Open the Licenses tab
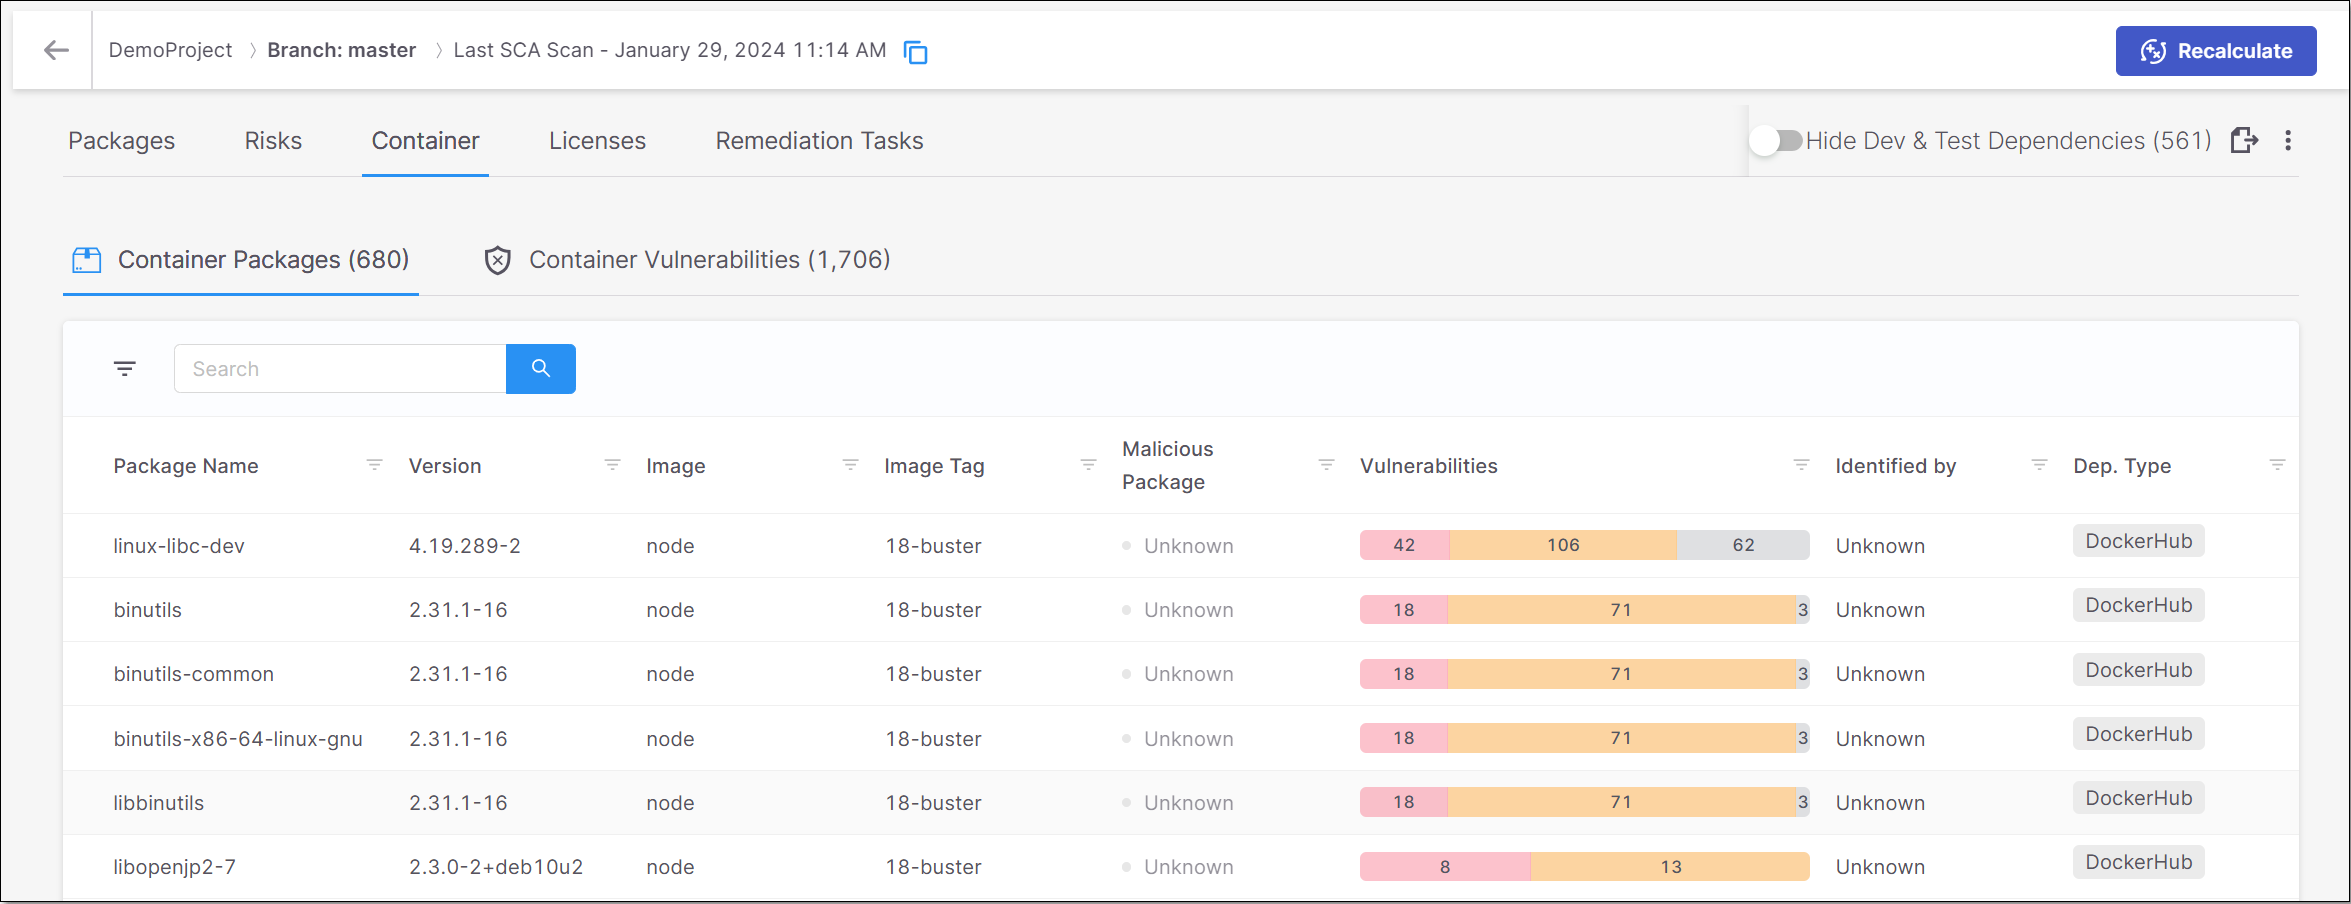Viewport: 2351px width, 904px height. click(x=597, y=141)
